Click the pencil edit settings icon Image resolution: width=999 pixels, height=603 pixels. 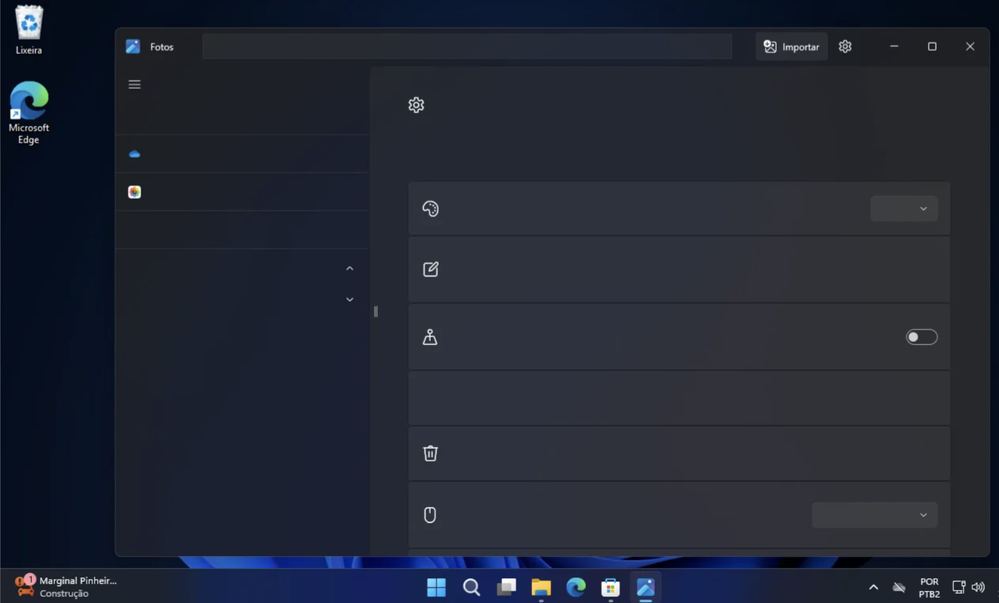tap(430, 268)
